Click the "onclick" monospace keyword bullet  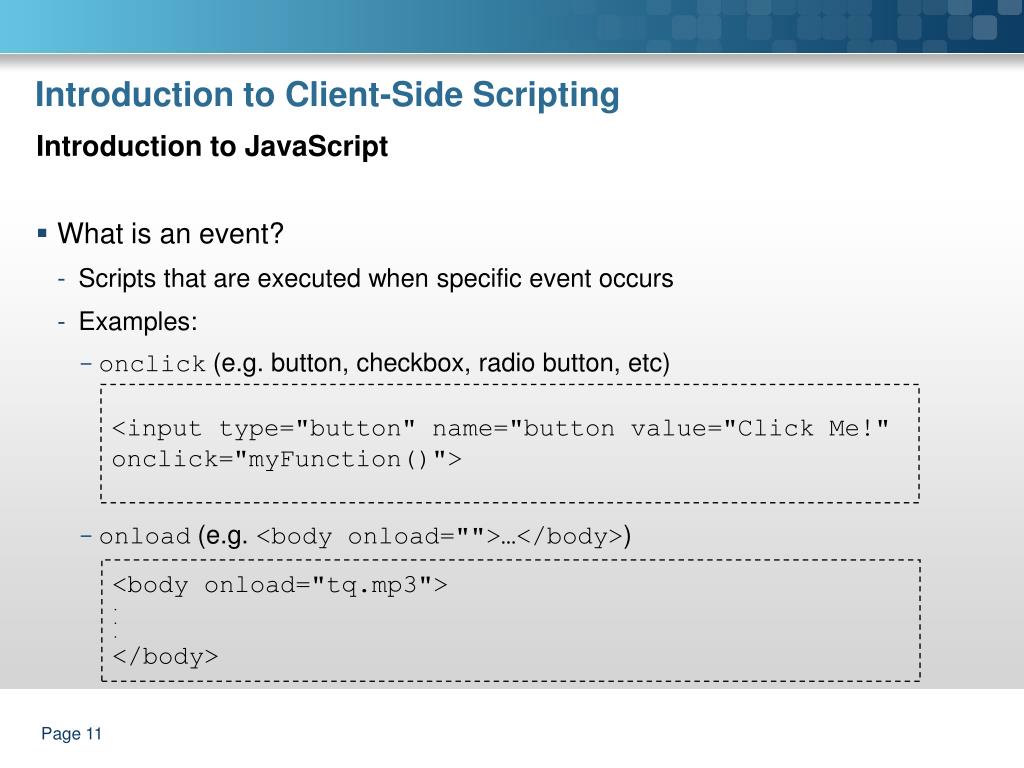tap(152, 365)
